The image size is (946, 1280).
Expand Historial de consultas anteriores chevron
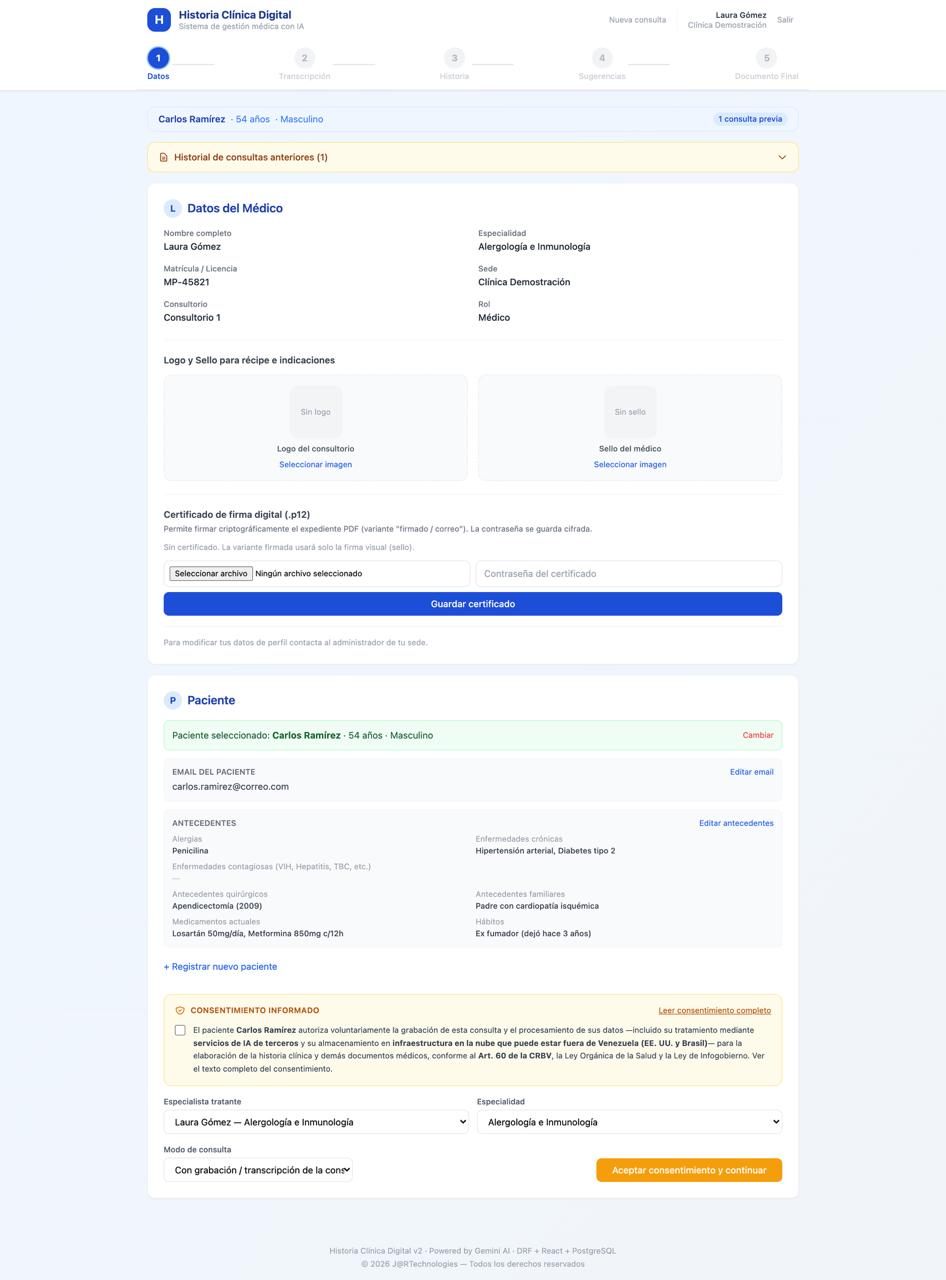point(782,157)
